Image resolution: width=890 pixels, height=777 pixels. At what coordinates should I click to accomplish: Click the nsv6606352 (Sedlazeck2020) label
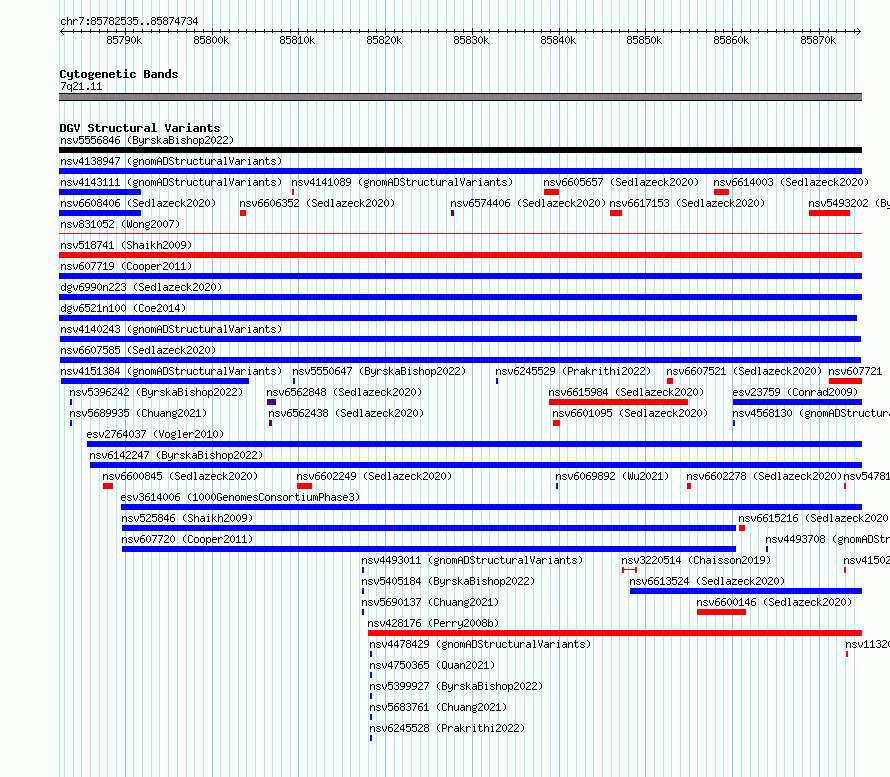[x=317, y=203]
